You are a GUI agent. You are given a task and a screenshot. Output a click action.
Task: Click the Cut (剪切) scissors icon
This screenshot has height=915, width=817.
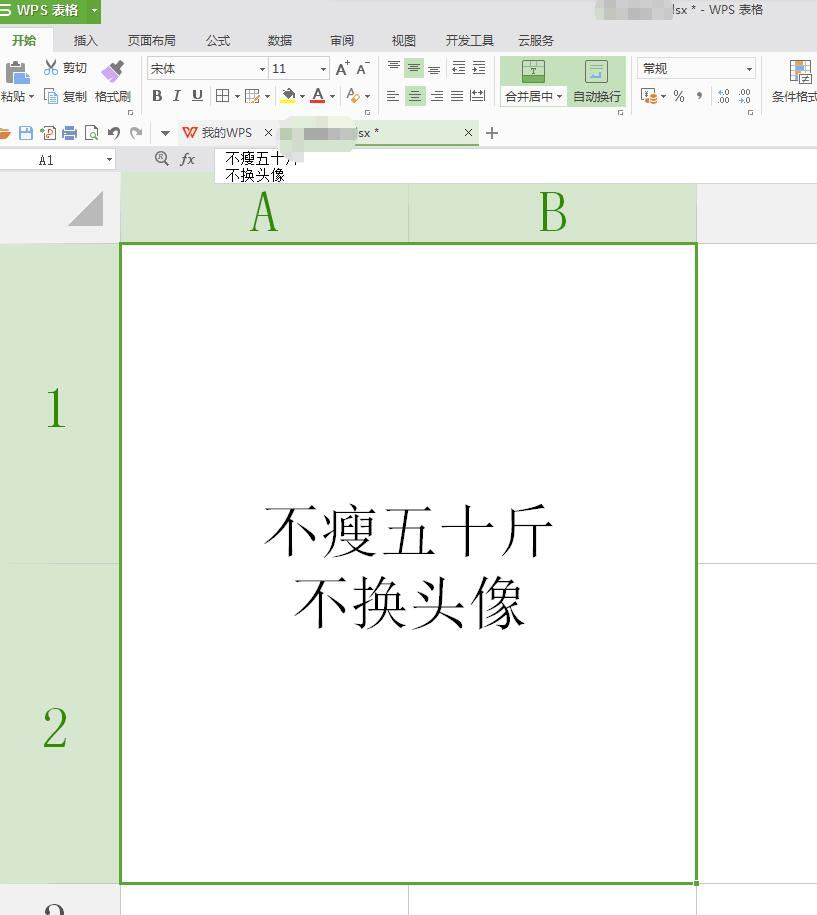coord(51,68)
